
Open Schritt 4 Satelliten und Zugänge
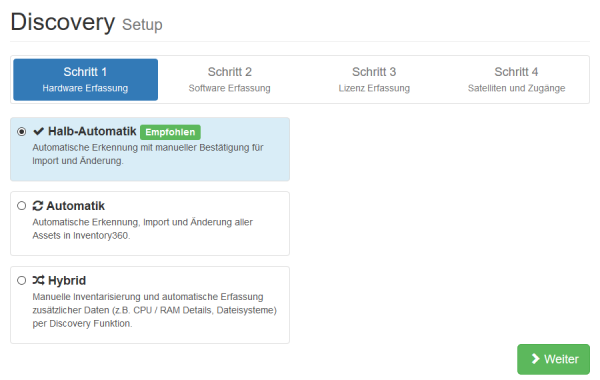point(516,80)
